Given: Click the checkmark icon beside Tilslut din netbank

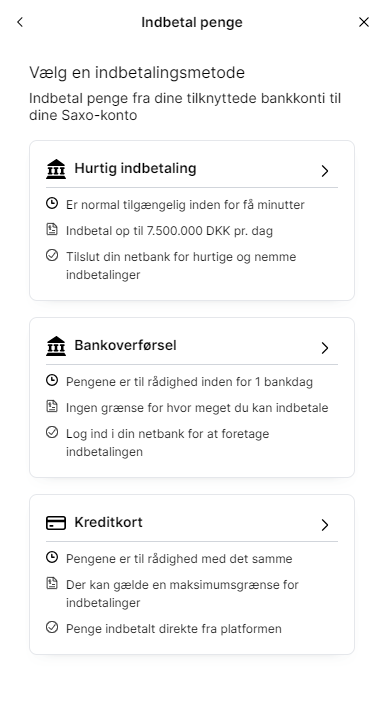Looking at the screenshot, I should pyautogui.click(x=52, y=255).
